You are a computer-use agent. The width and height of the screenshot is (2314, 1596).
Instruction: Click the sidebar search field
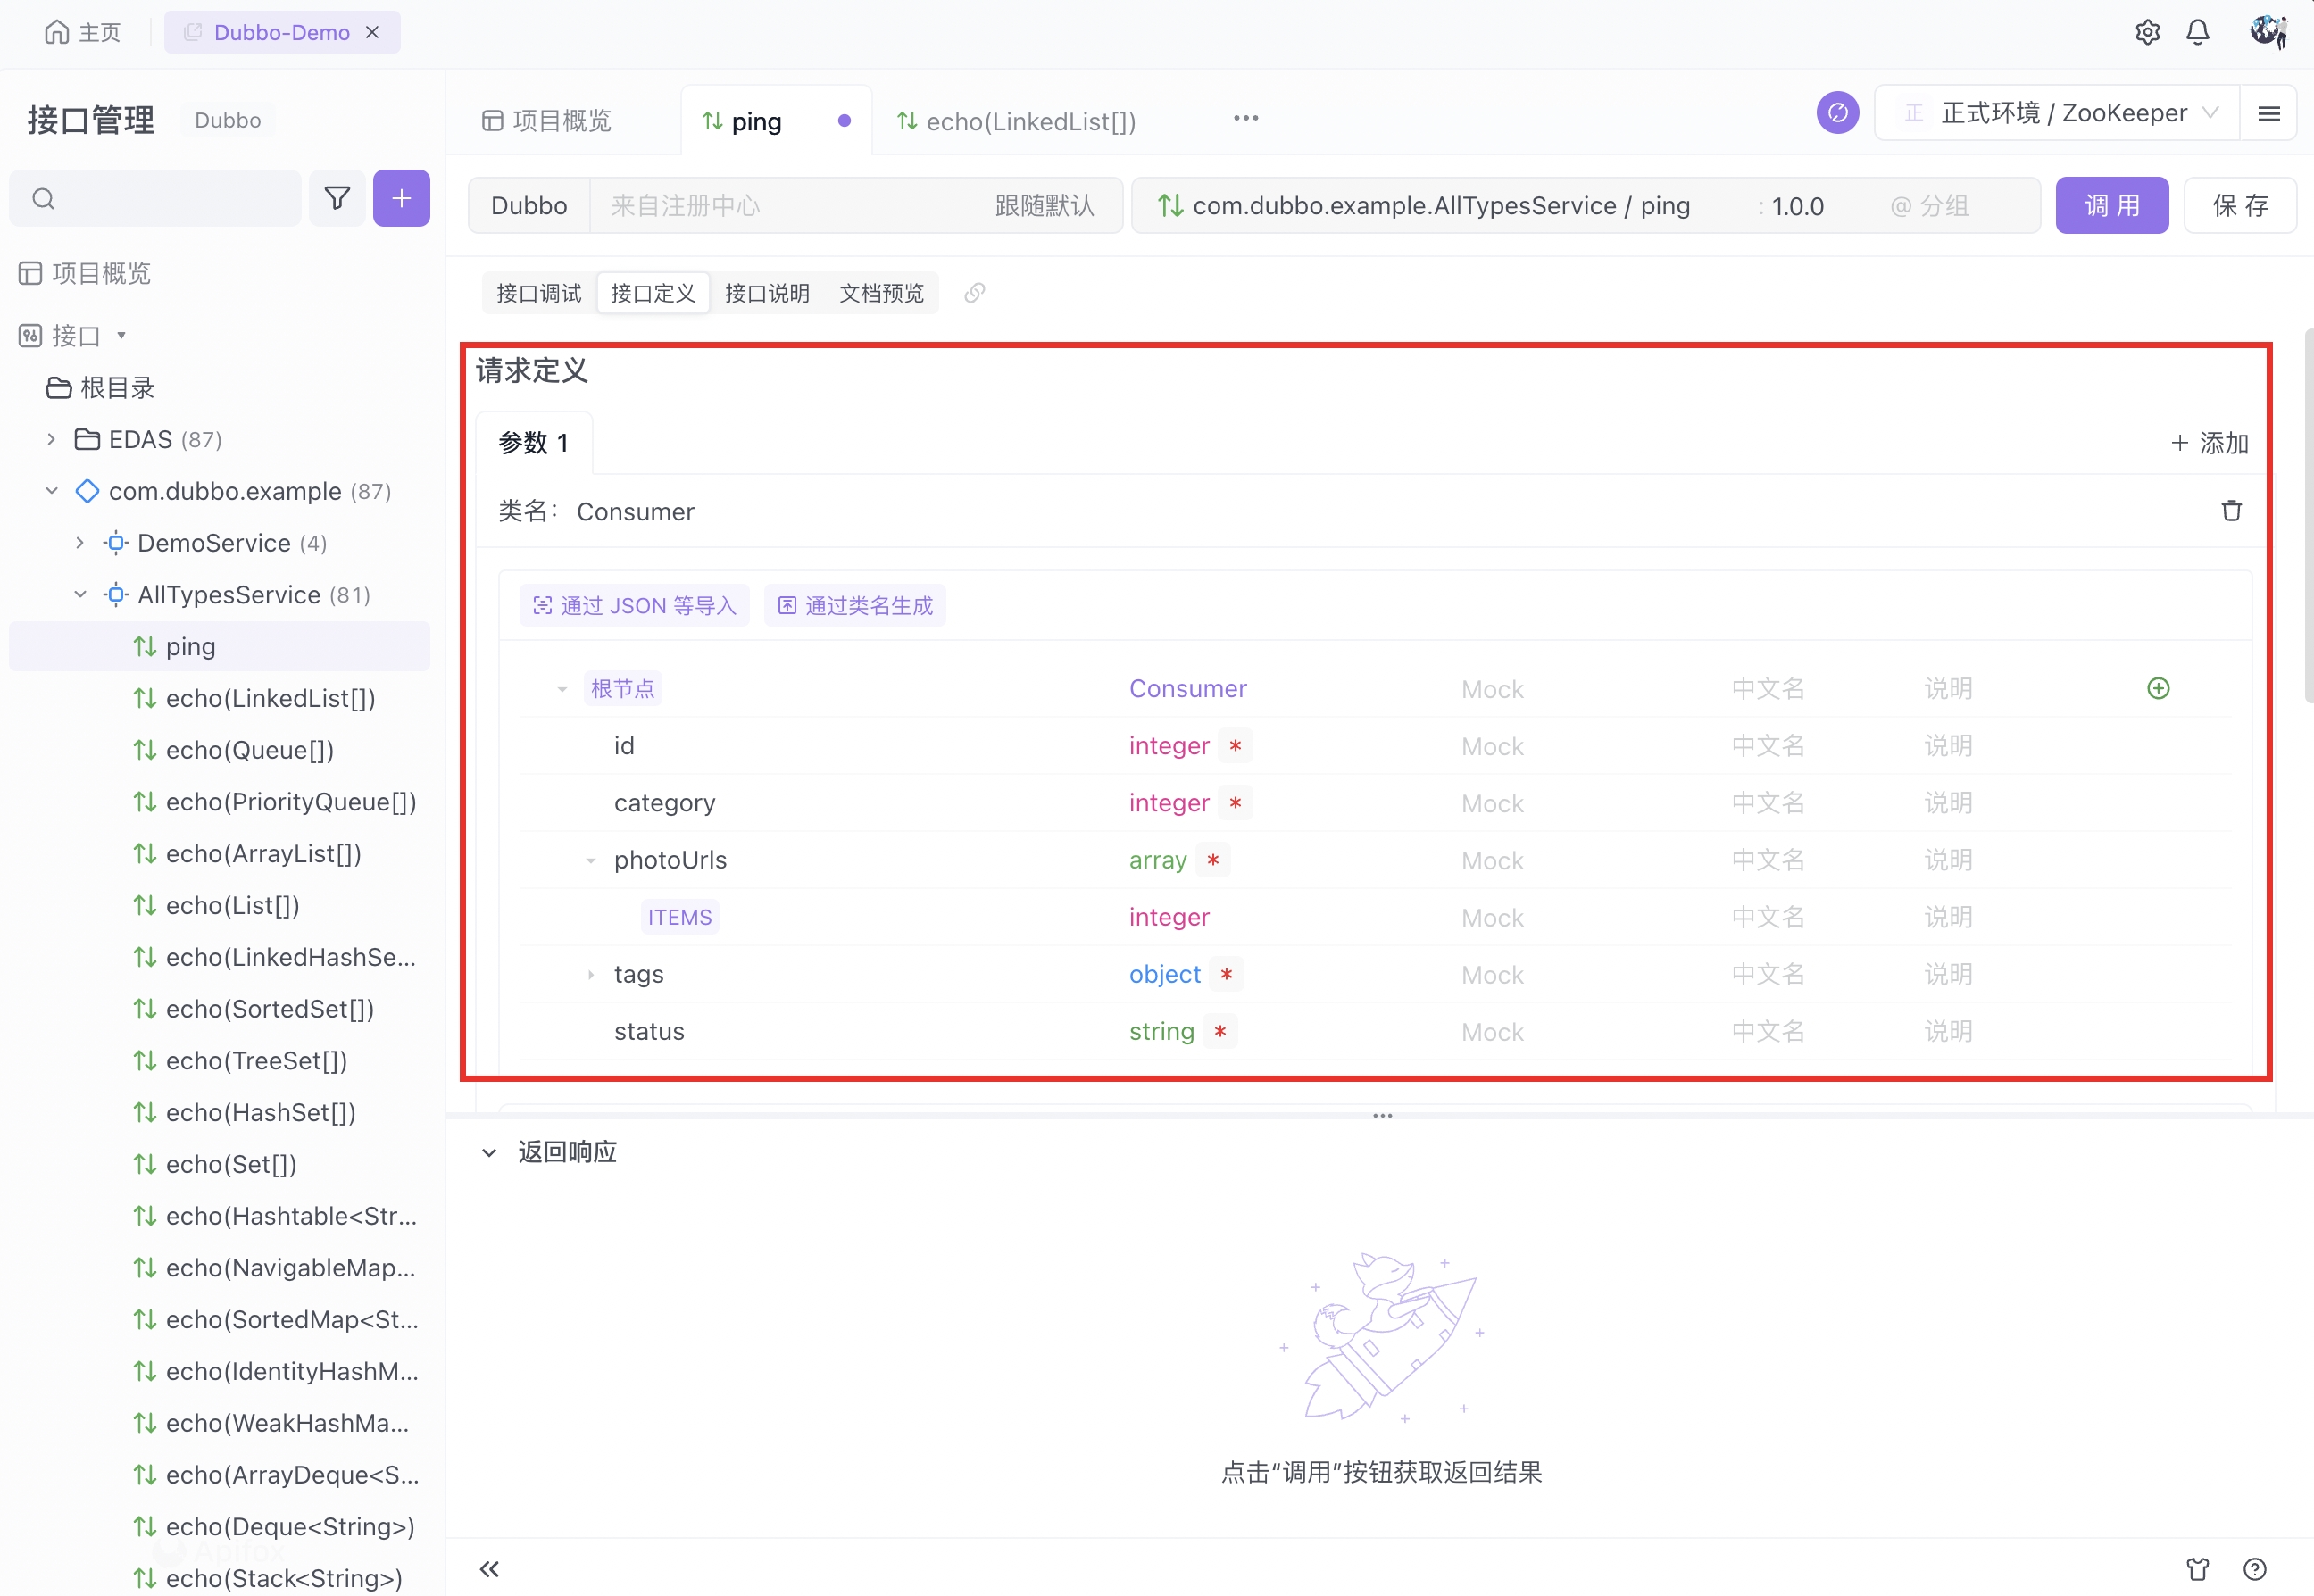click(170, 198)
